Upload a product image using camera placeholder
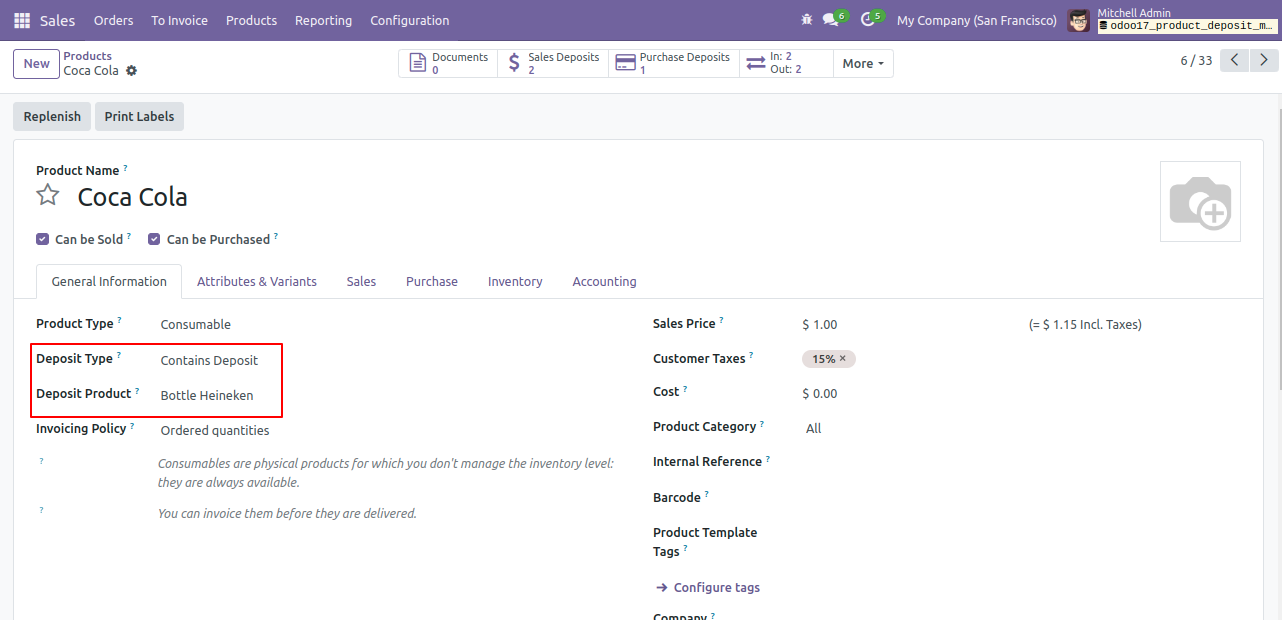This screenshot has height=620, width=1282. [1200, 201]
